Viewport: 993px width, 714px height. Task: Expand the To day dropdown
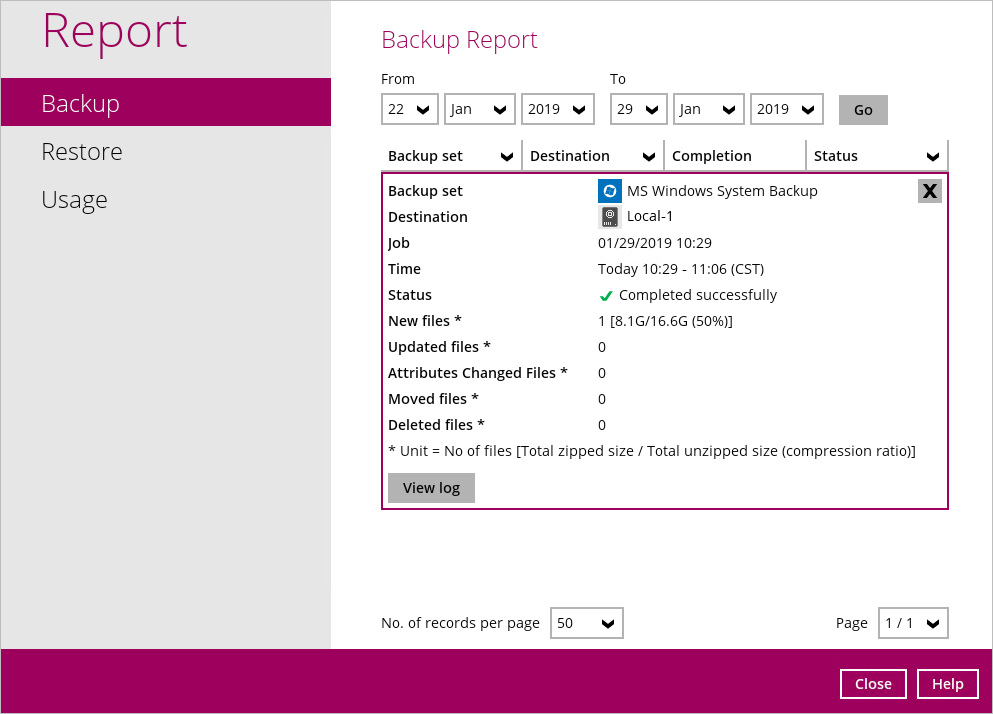[639, 109]
